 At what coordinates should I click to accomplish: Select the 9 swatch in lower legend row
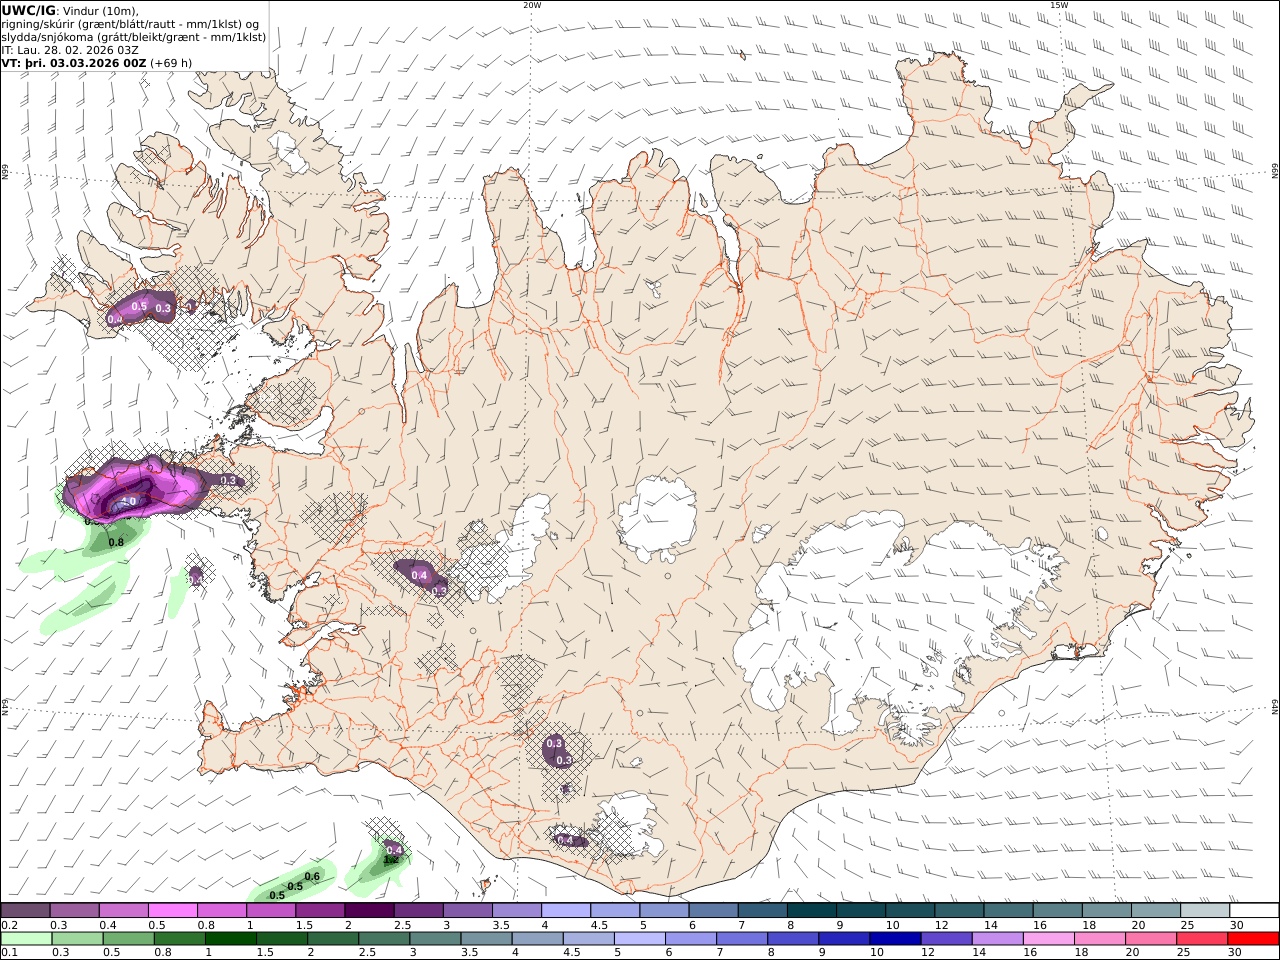[843, 939]
